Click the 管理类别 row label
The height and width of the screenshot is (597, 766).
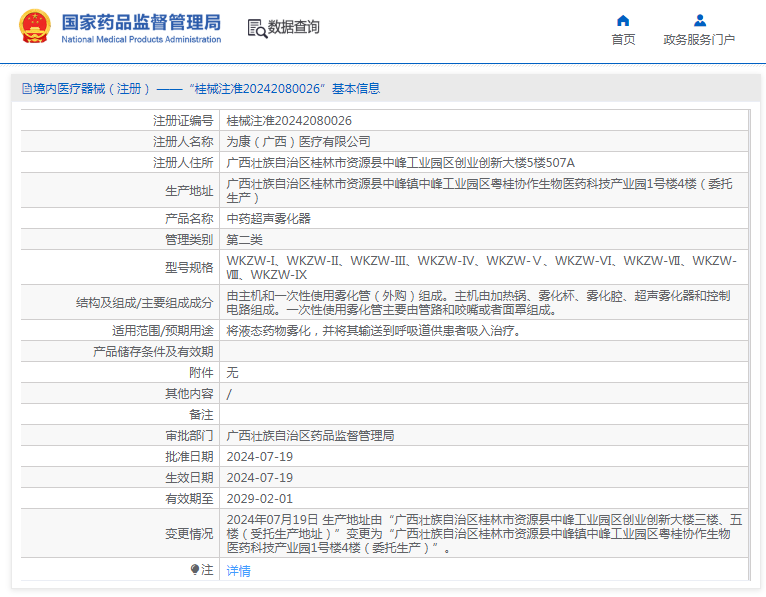coord(189,239)
